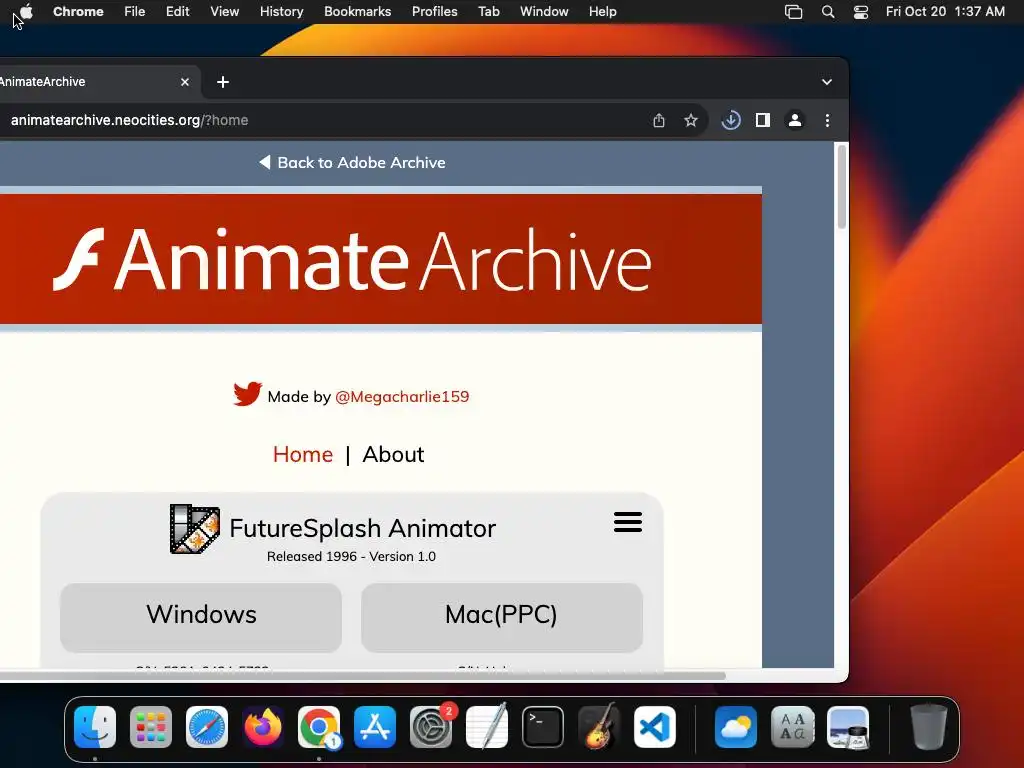Select the AnimateArchive browser tab

click(91, 82)
